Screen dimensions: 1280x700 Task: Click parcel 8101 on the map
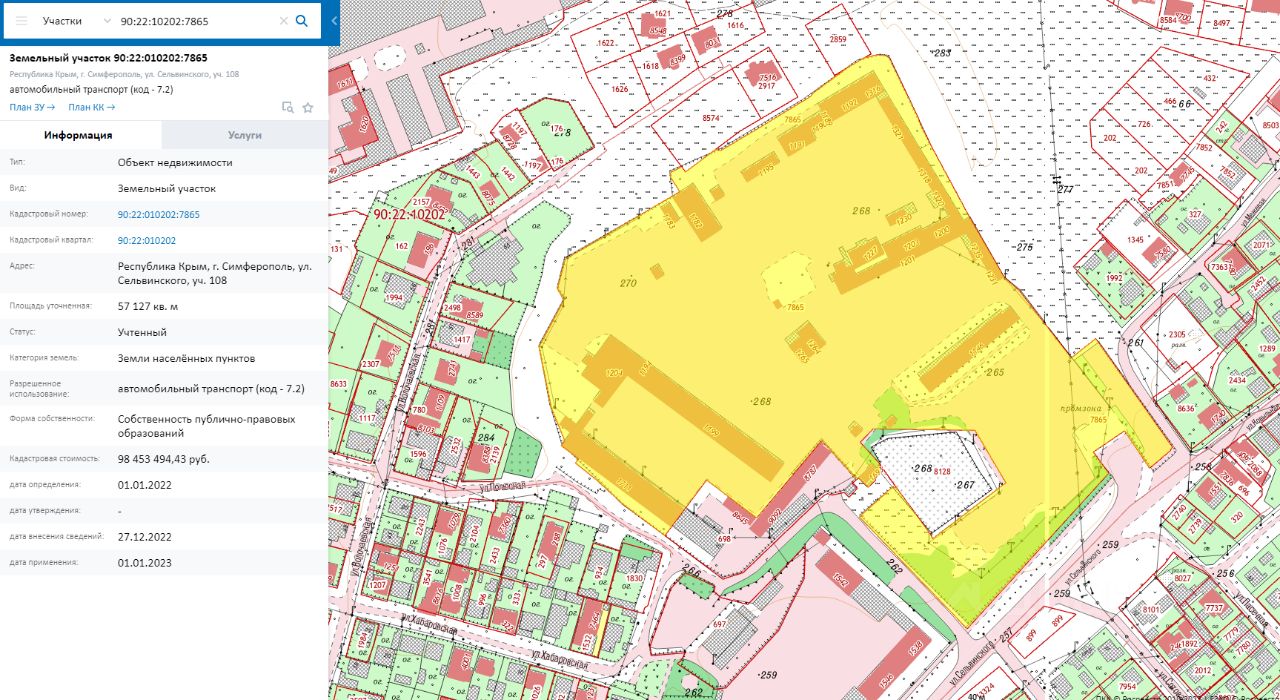click(1152, 609)
